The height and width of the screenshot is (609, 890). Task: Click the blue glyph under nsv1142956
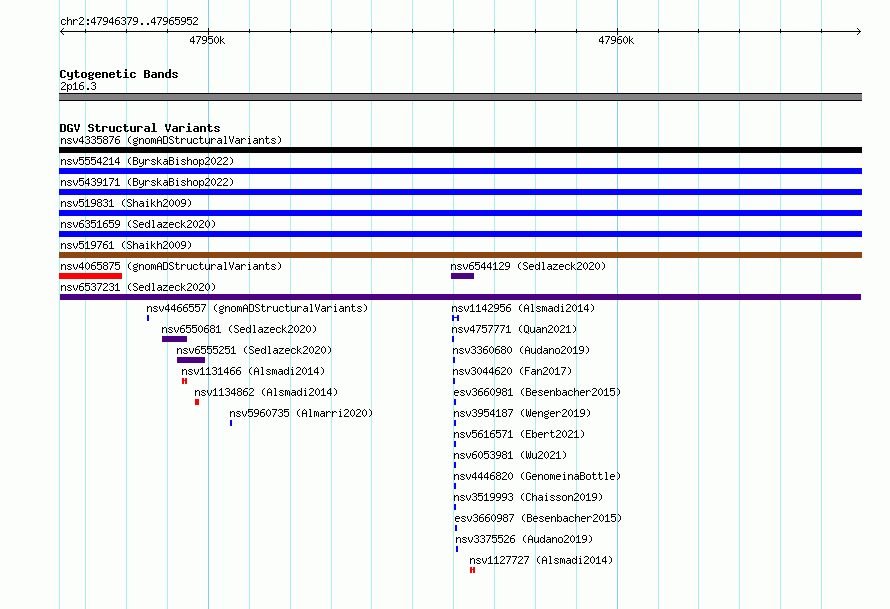[455, 318]
